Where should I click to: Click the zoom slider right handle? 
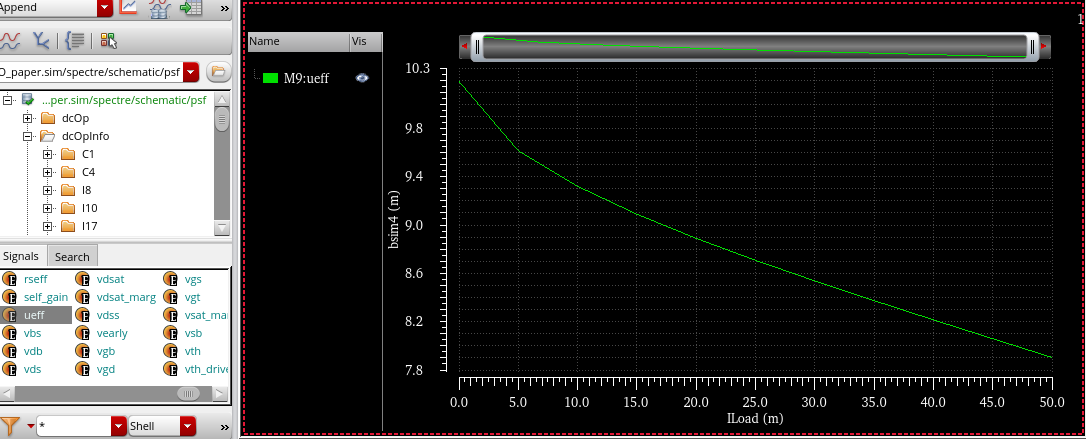point(1033,47)
